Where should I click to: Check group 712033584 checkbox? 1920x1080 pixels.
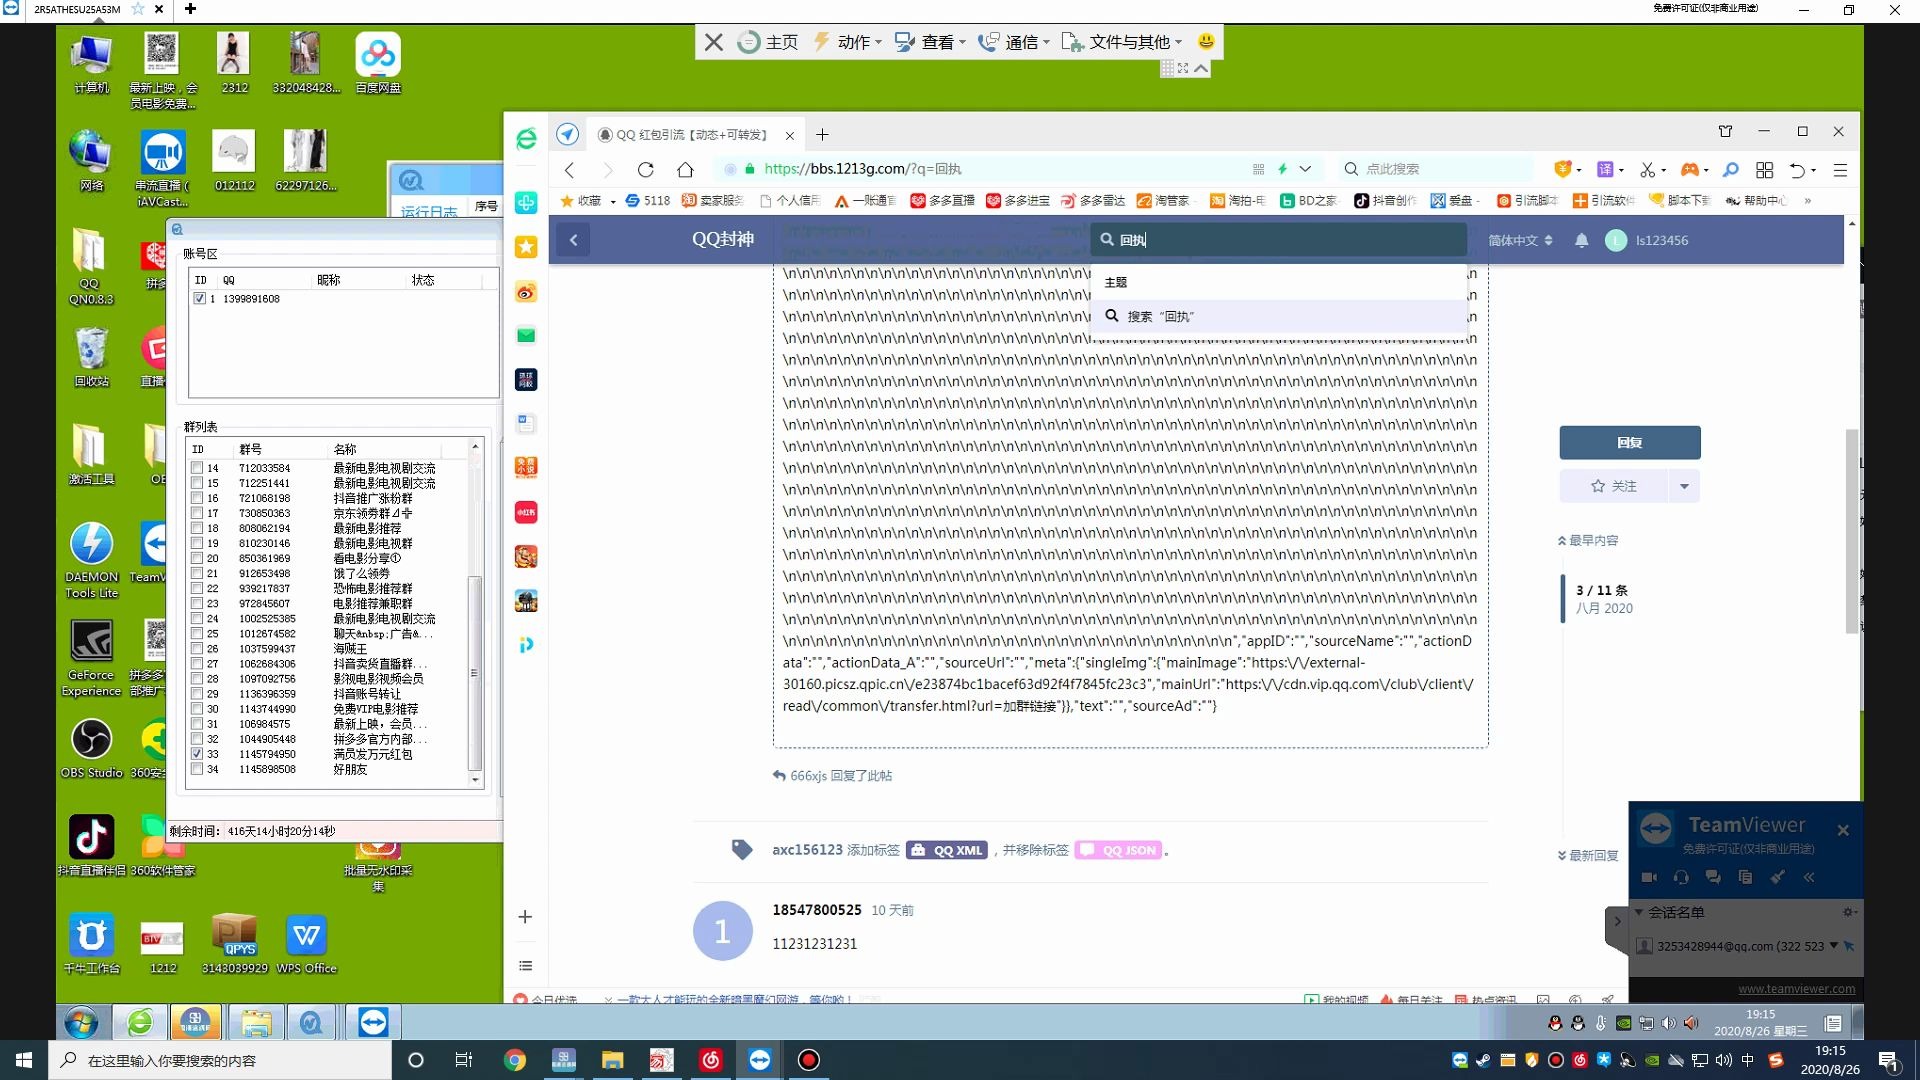point(197,468)
